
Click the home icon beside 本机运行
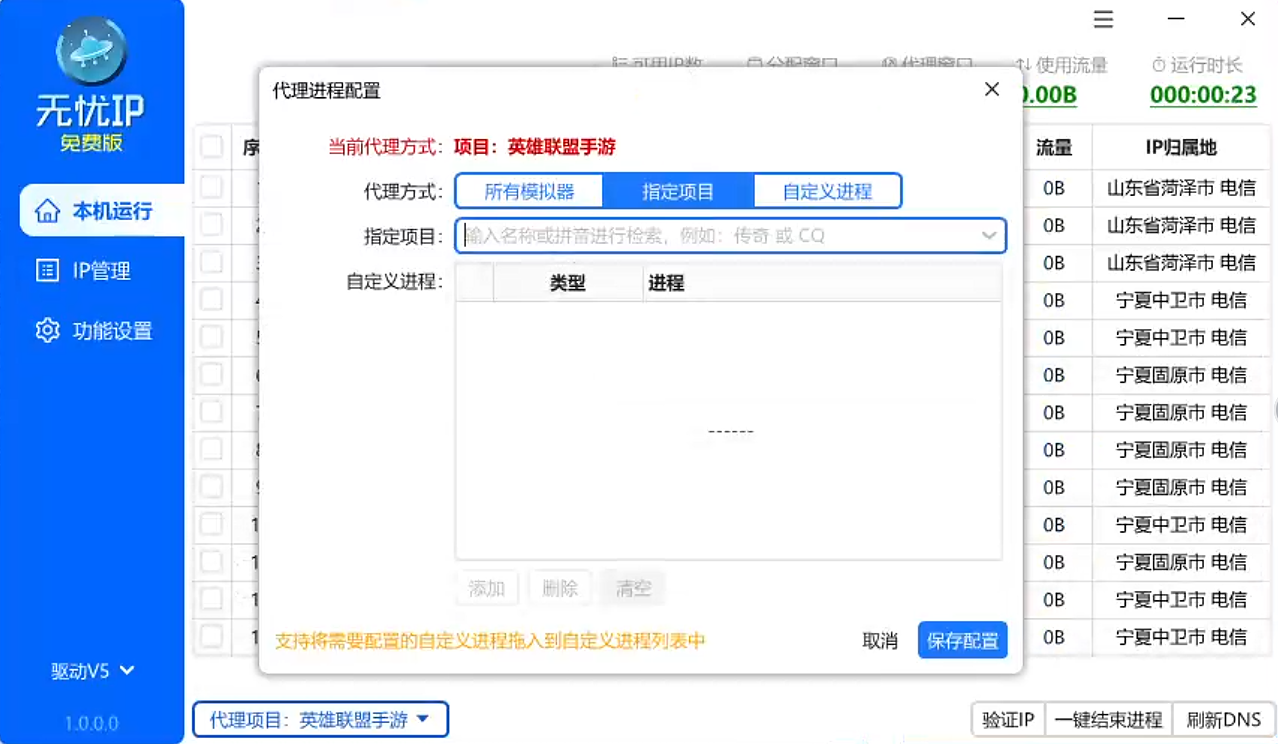click(x=47, y=211)
